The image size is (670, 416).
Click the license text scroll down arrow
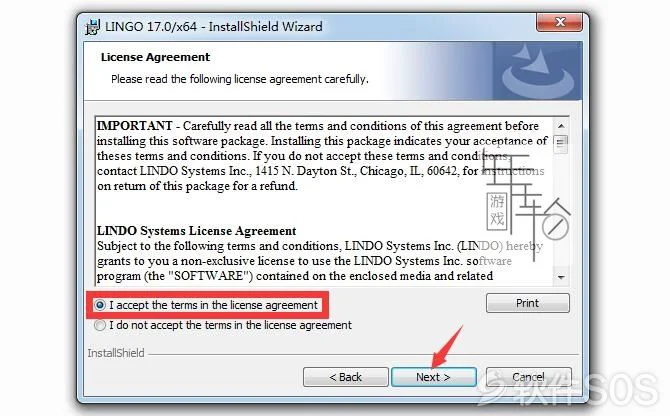tap(561, 278)
